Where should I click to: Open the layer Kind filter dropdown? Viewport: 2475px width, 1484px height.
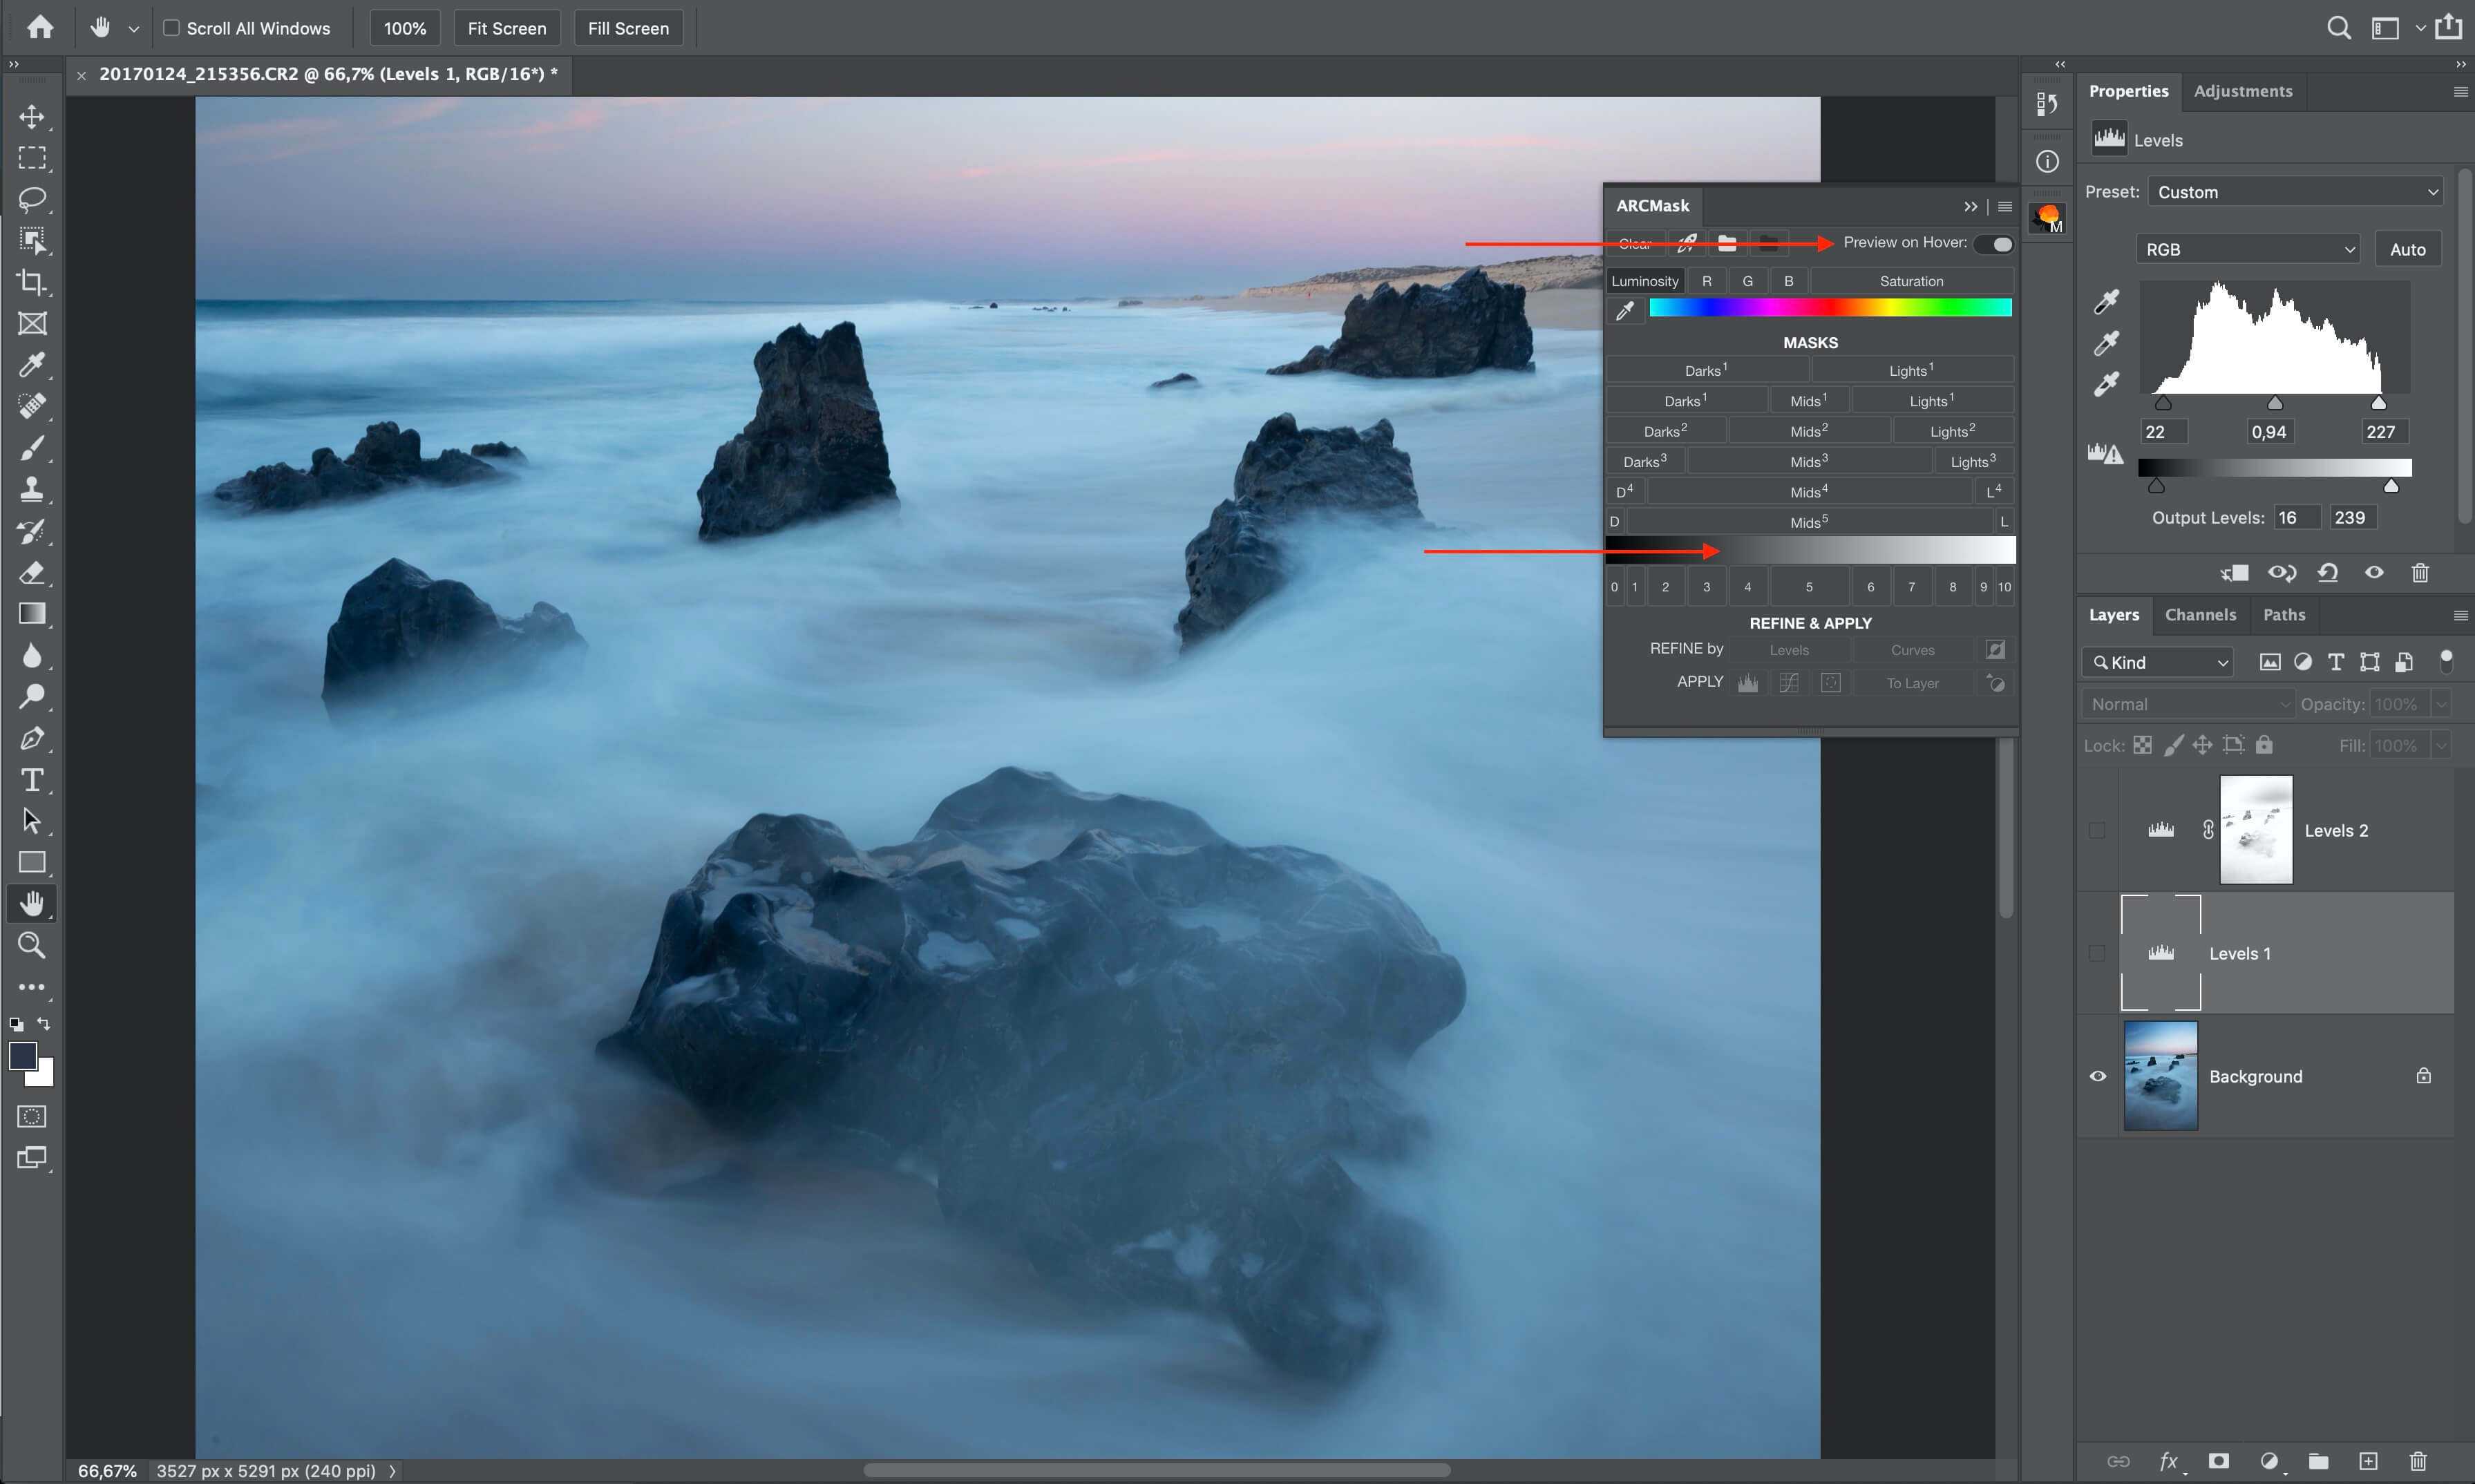2157,662
